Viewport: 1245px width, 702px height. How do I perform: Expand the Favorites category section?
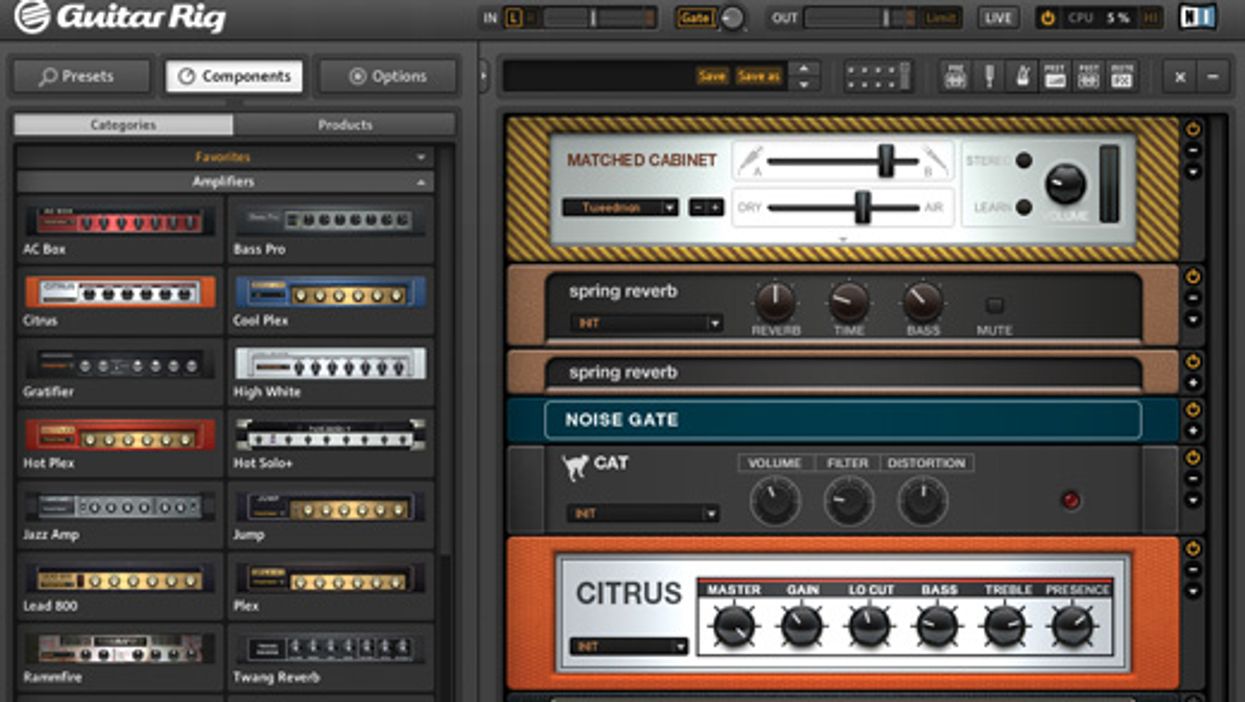click(x=421, y=157)
